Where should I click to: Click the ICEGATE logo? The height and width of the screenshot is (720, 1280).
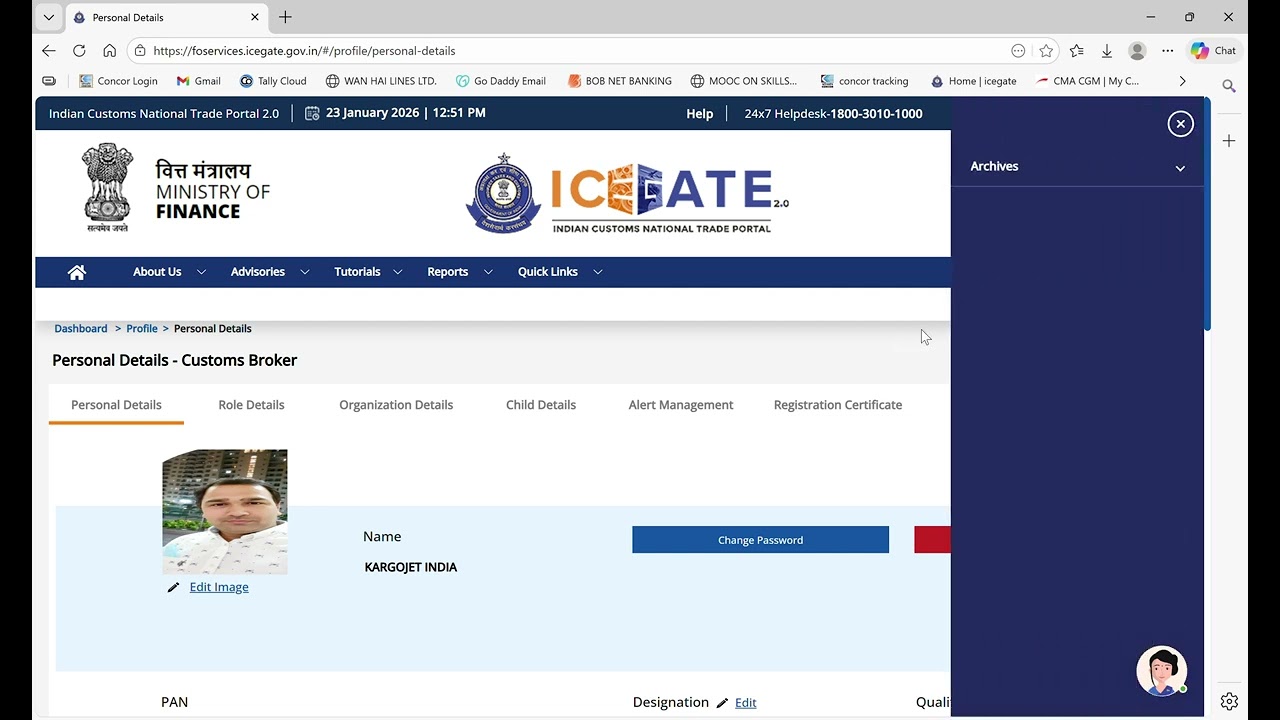pos(627,193)
